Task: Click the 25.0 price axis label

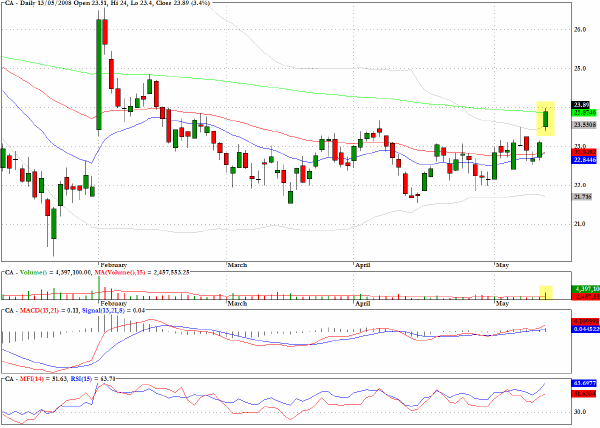Action: (580, 68)
